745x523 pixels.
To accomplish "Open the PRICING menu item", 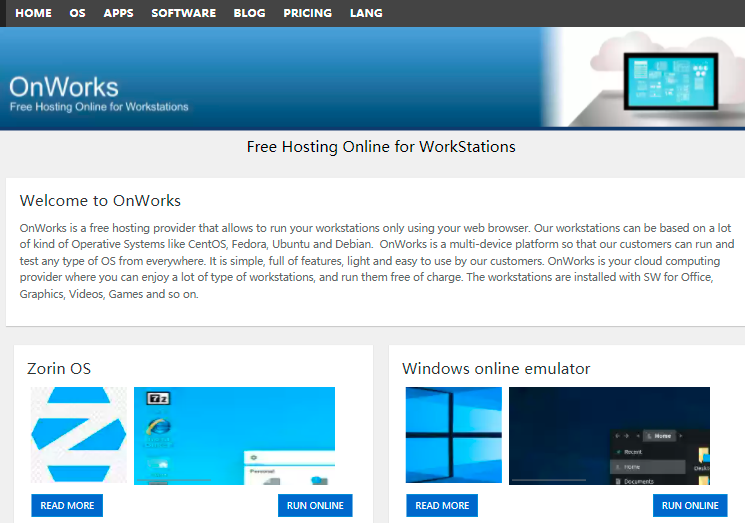I will click(307, 13).
